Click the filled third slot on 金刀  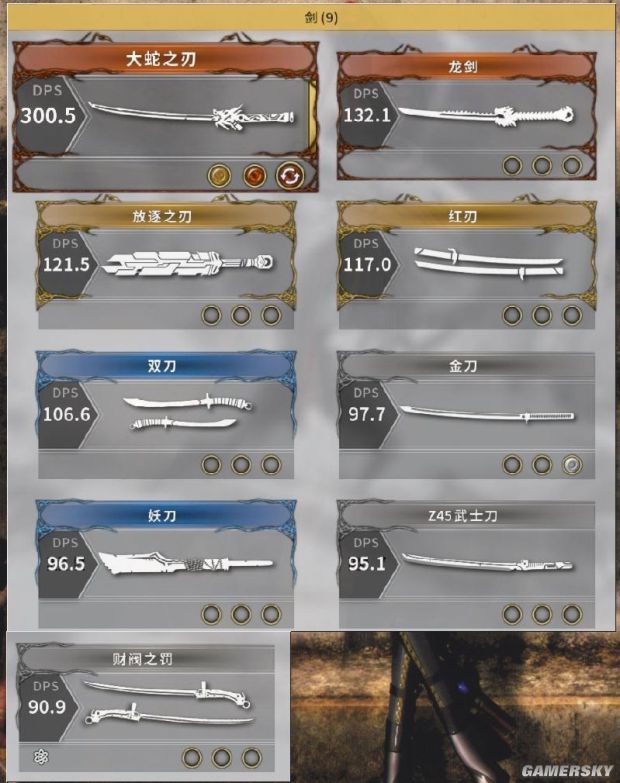pos(572,465)
